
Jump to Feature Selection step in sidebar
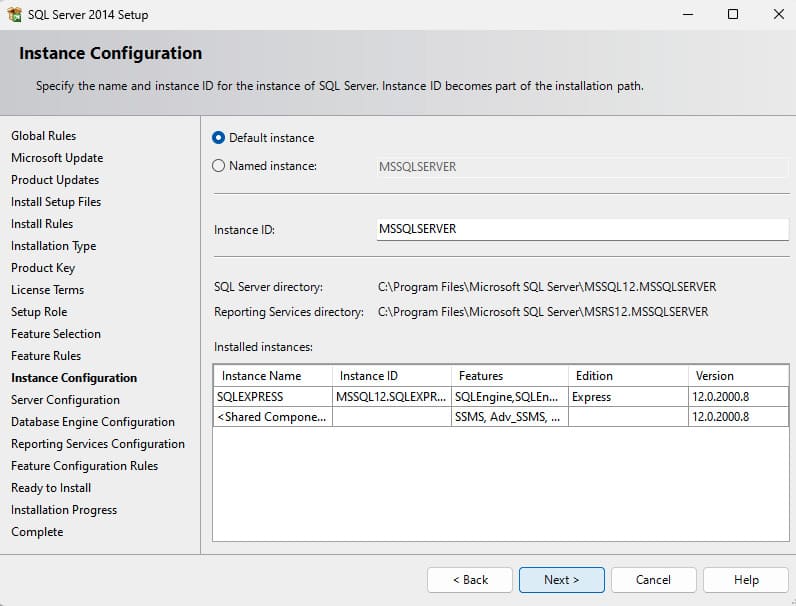[56, 334]
